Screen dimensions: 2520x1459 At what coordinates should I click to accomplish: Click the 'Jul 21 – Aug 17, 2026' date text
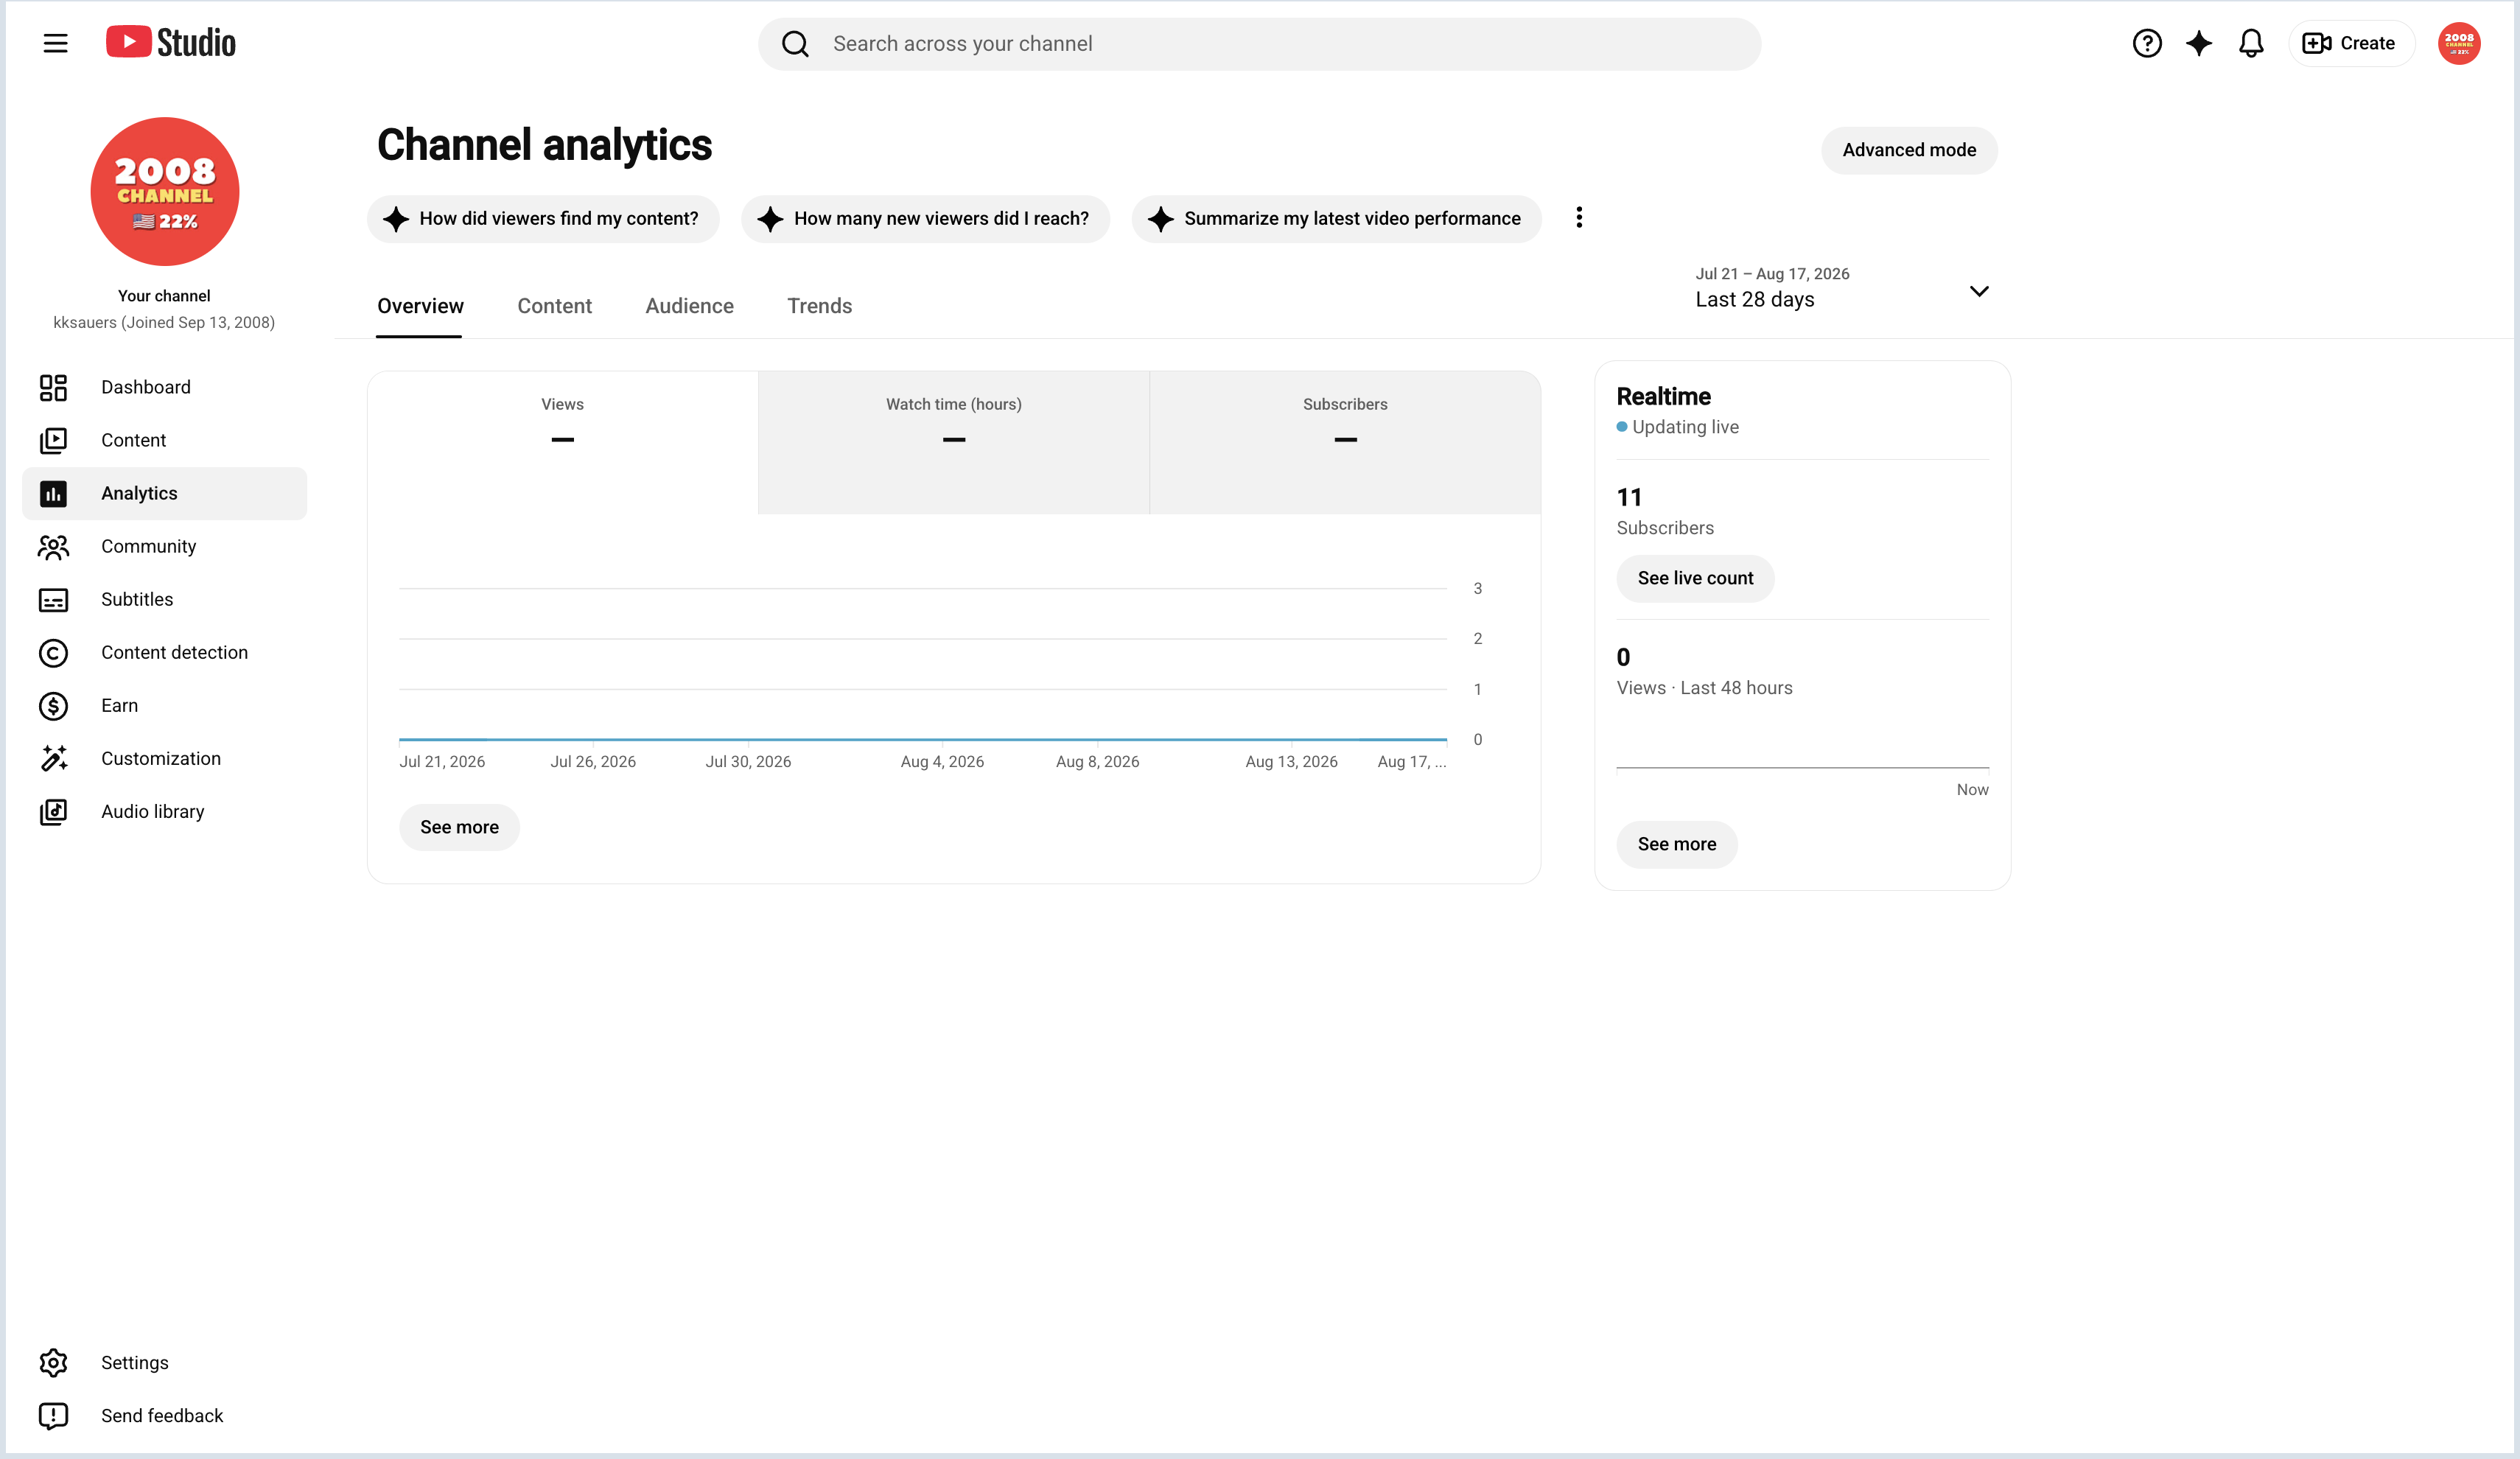1772,274
